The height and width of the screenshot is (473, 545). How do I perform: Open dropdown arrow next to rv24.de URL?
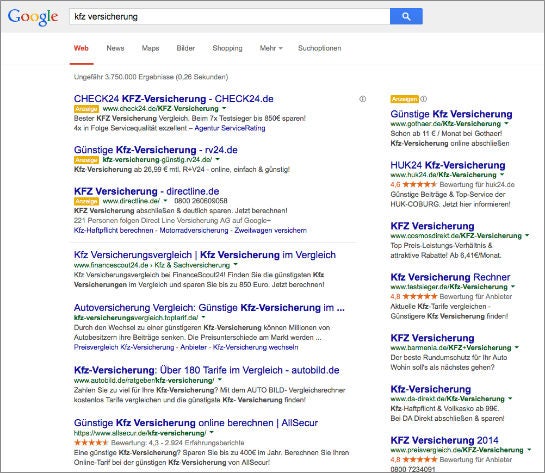[x=218, y=160]
